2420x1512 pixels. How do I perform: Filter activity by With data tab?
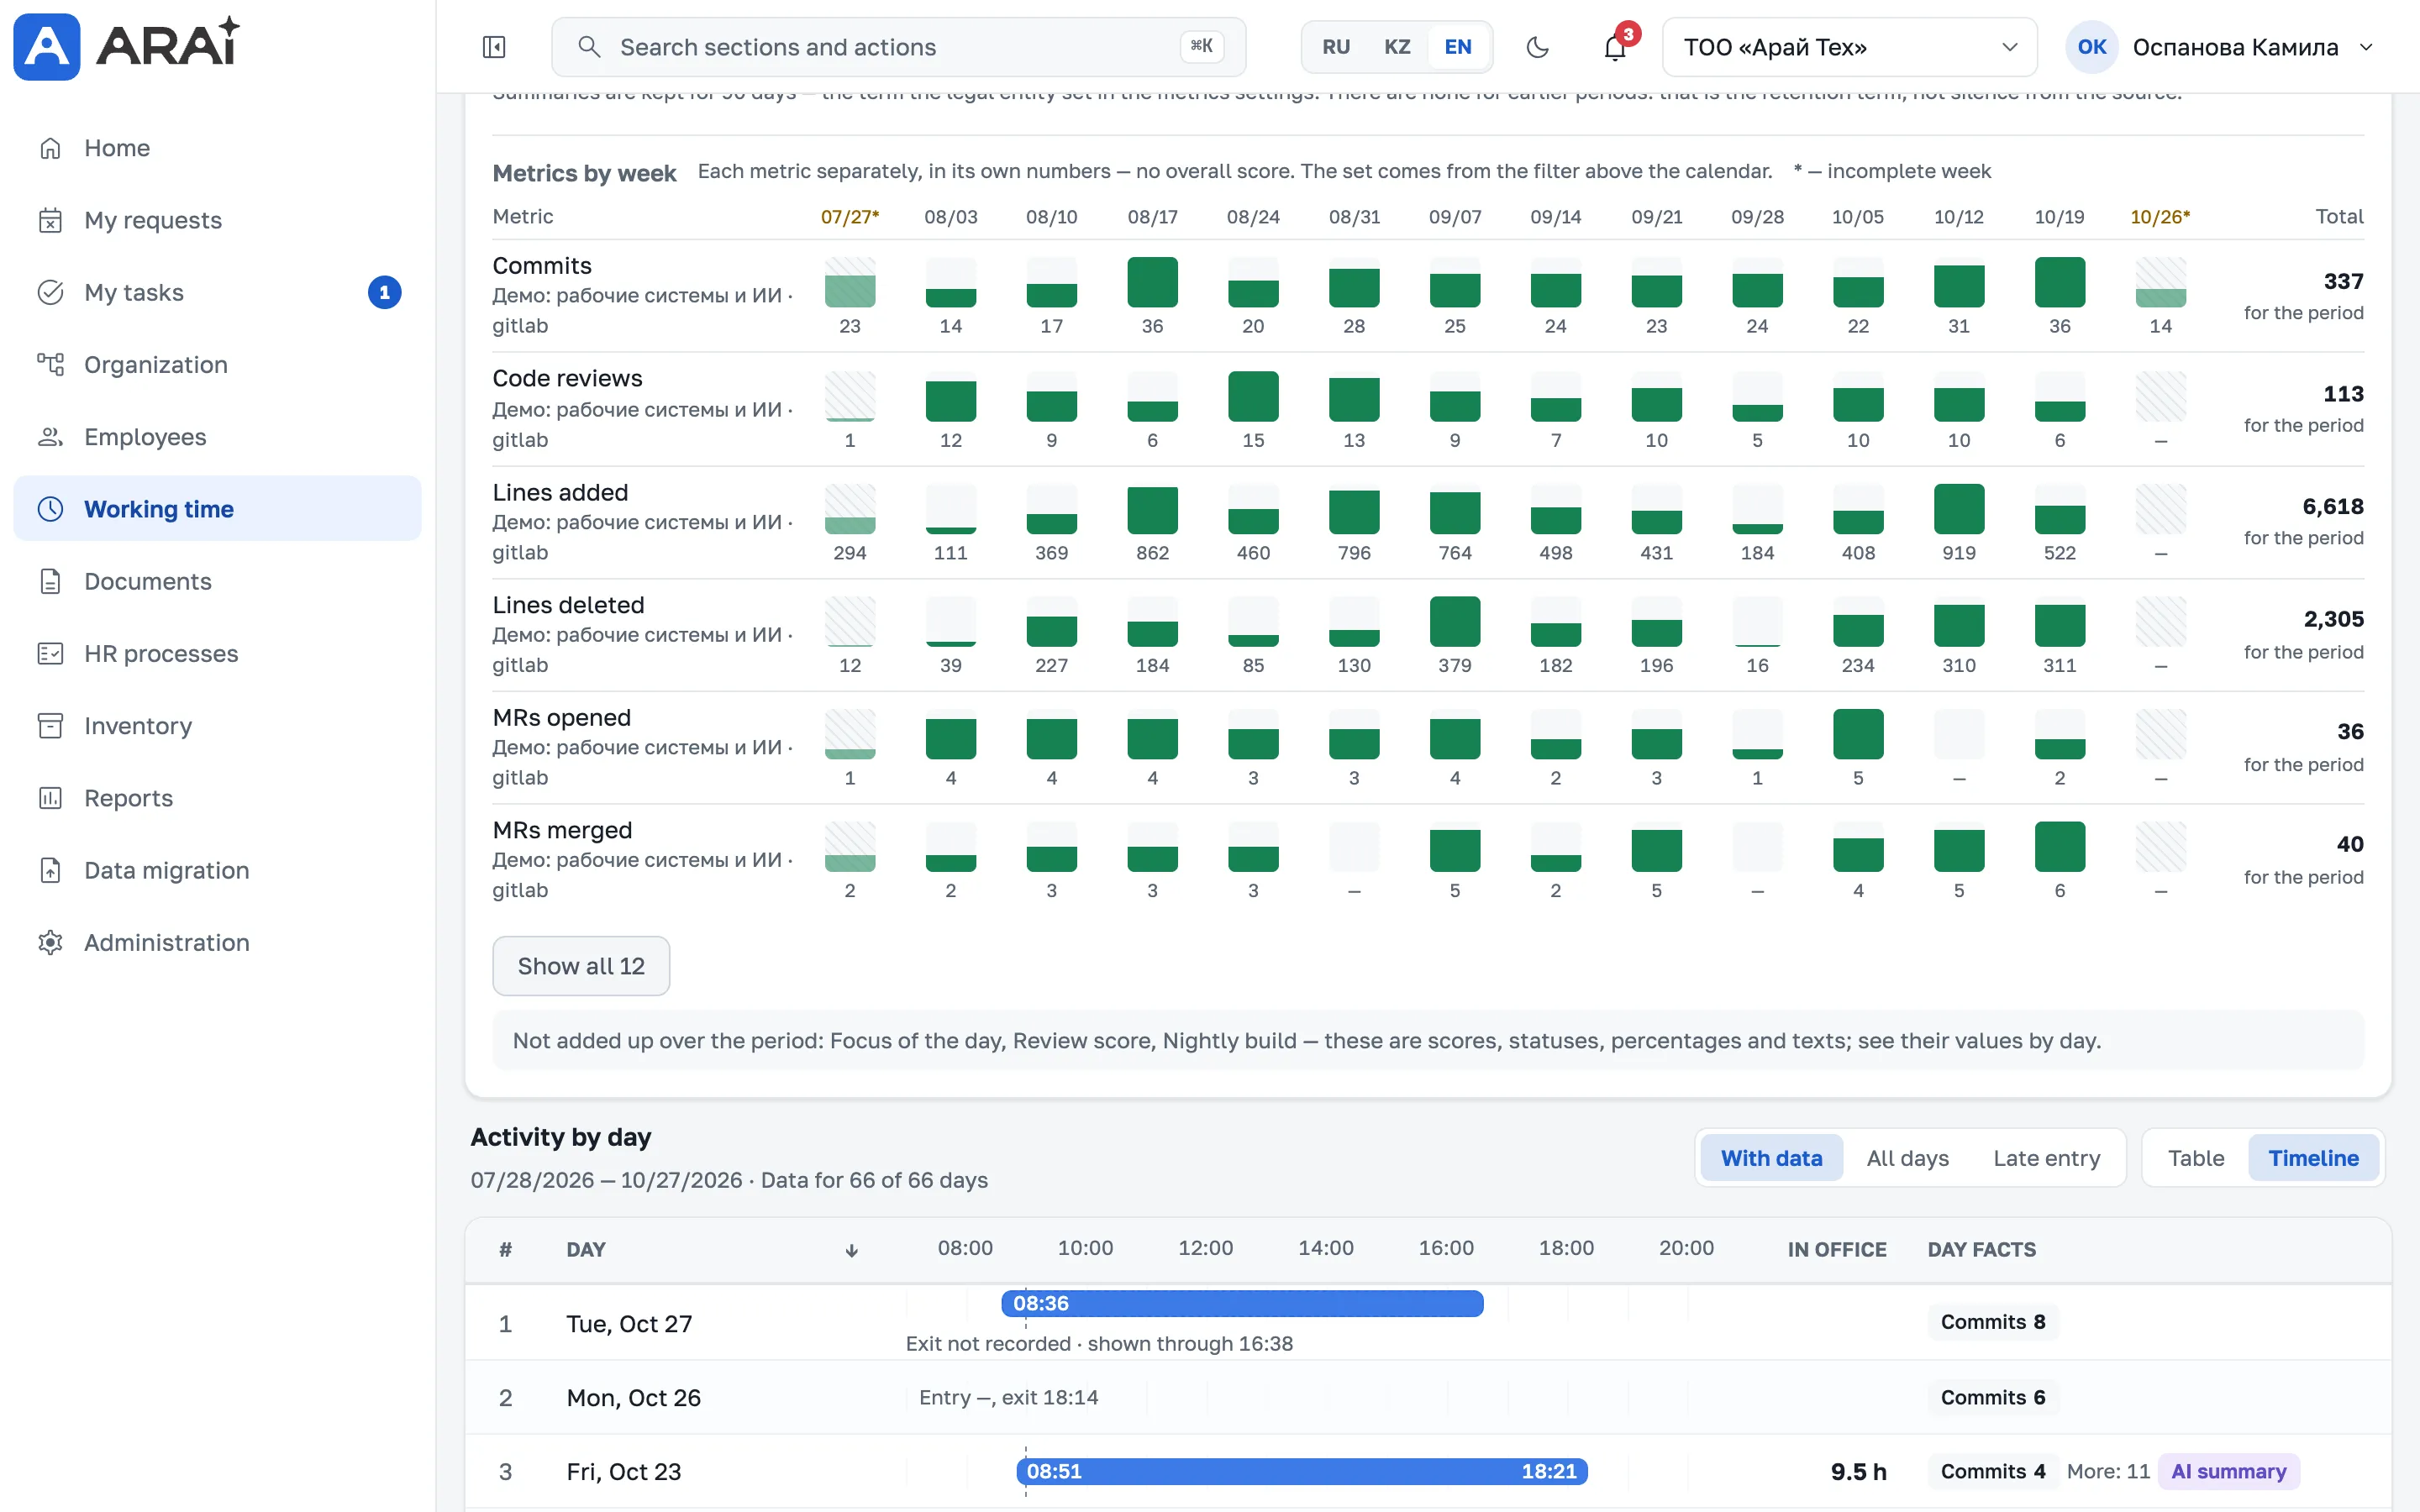pyautogui.click(x=1771, y=1158)
